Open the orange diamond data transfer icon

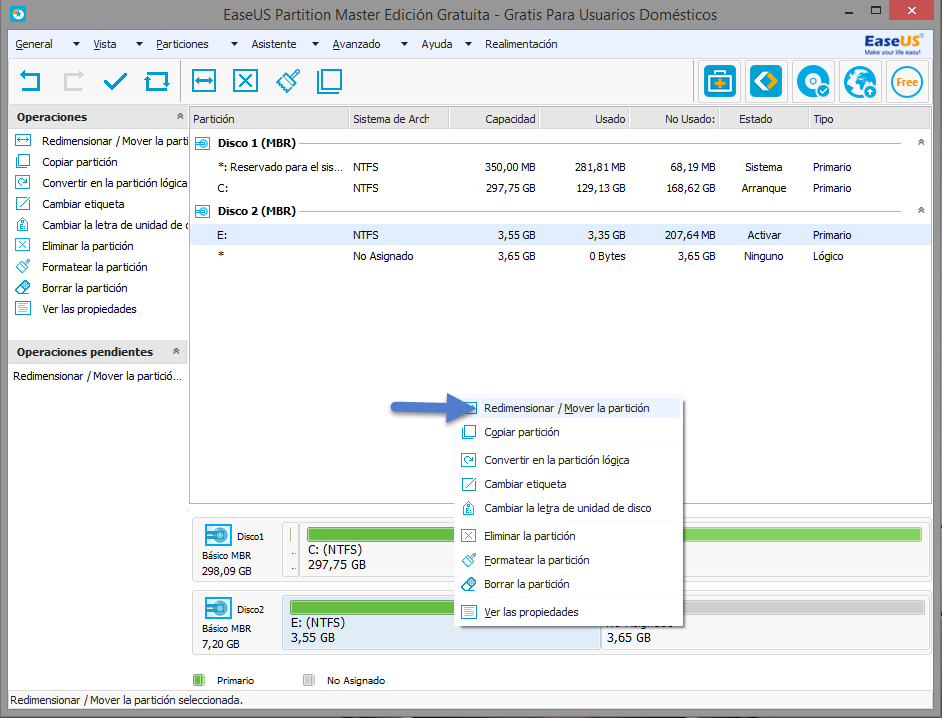(766, 81)
